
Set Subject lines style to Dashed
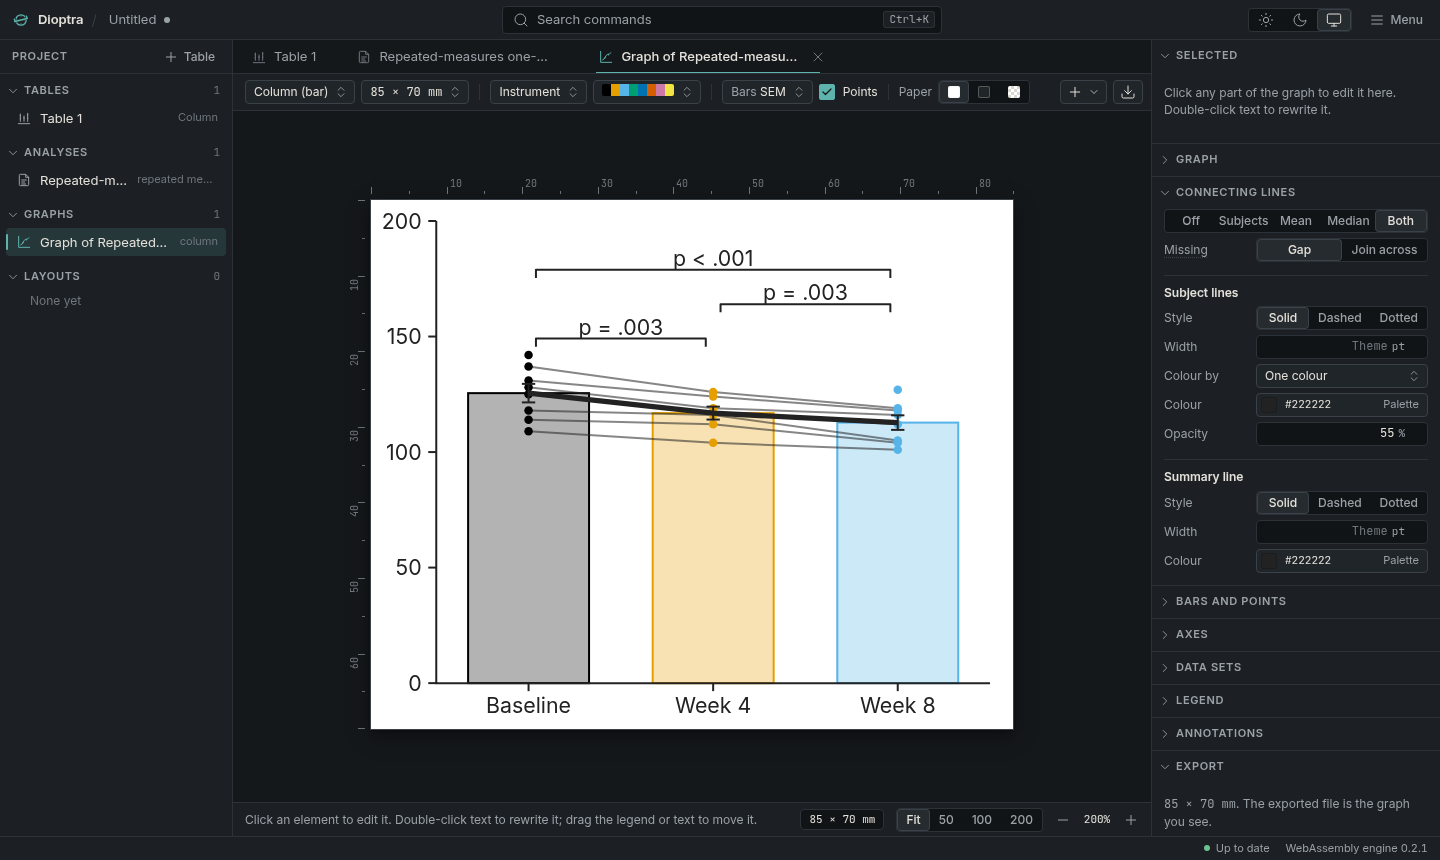(x=1339, y=318)
